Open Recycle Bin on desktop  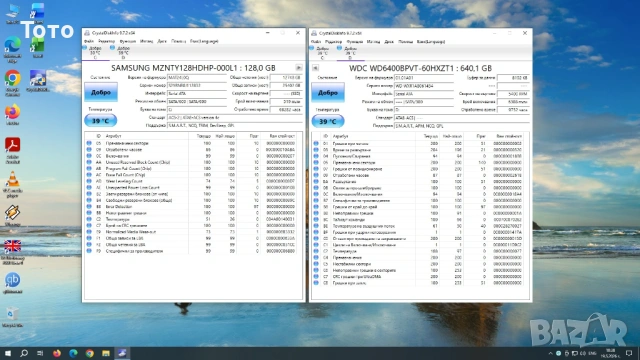click(13, 317)
